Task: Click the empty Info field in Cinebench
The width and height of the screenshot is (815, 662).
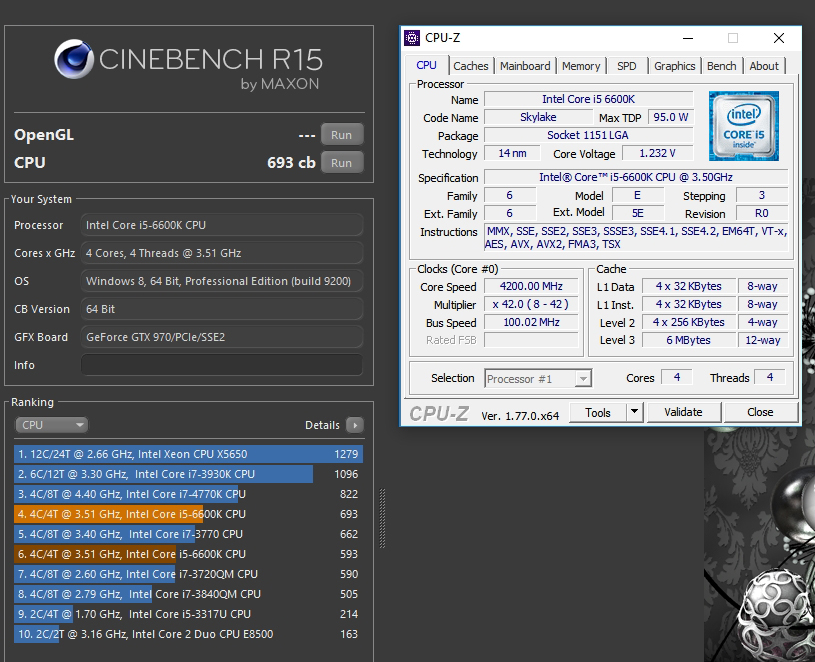Action: click(x=222, y=365)
